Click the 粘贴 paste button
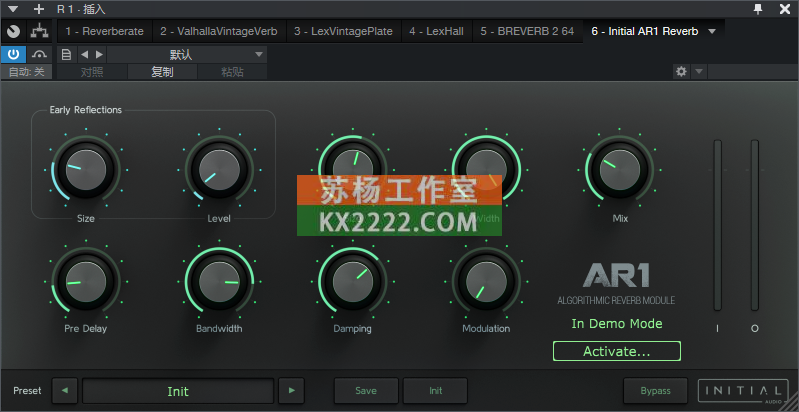 232,72
